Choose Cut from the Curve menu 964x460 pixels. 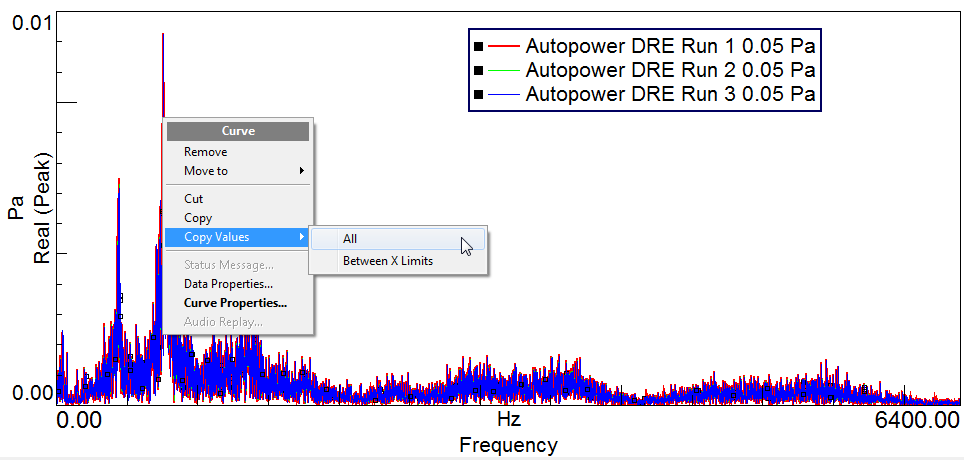(193, 199)
